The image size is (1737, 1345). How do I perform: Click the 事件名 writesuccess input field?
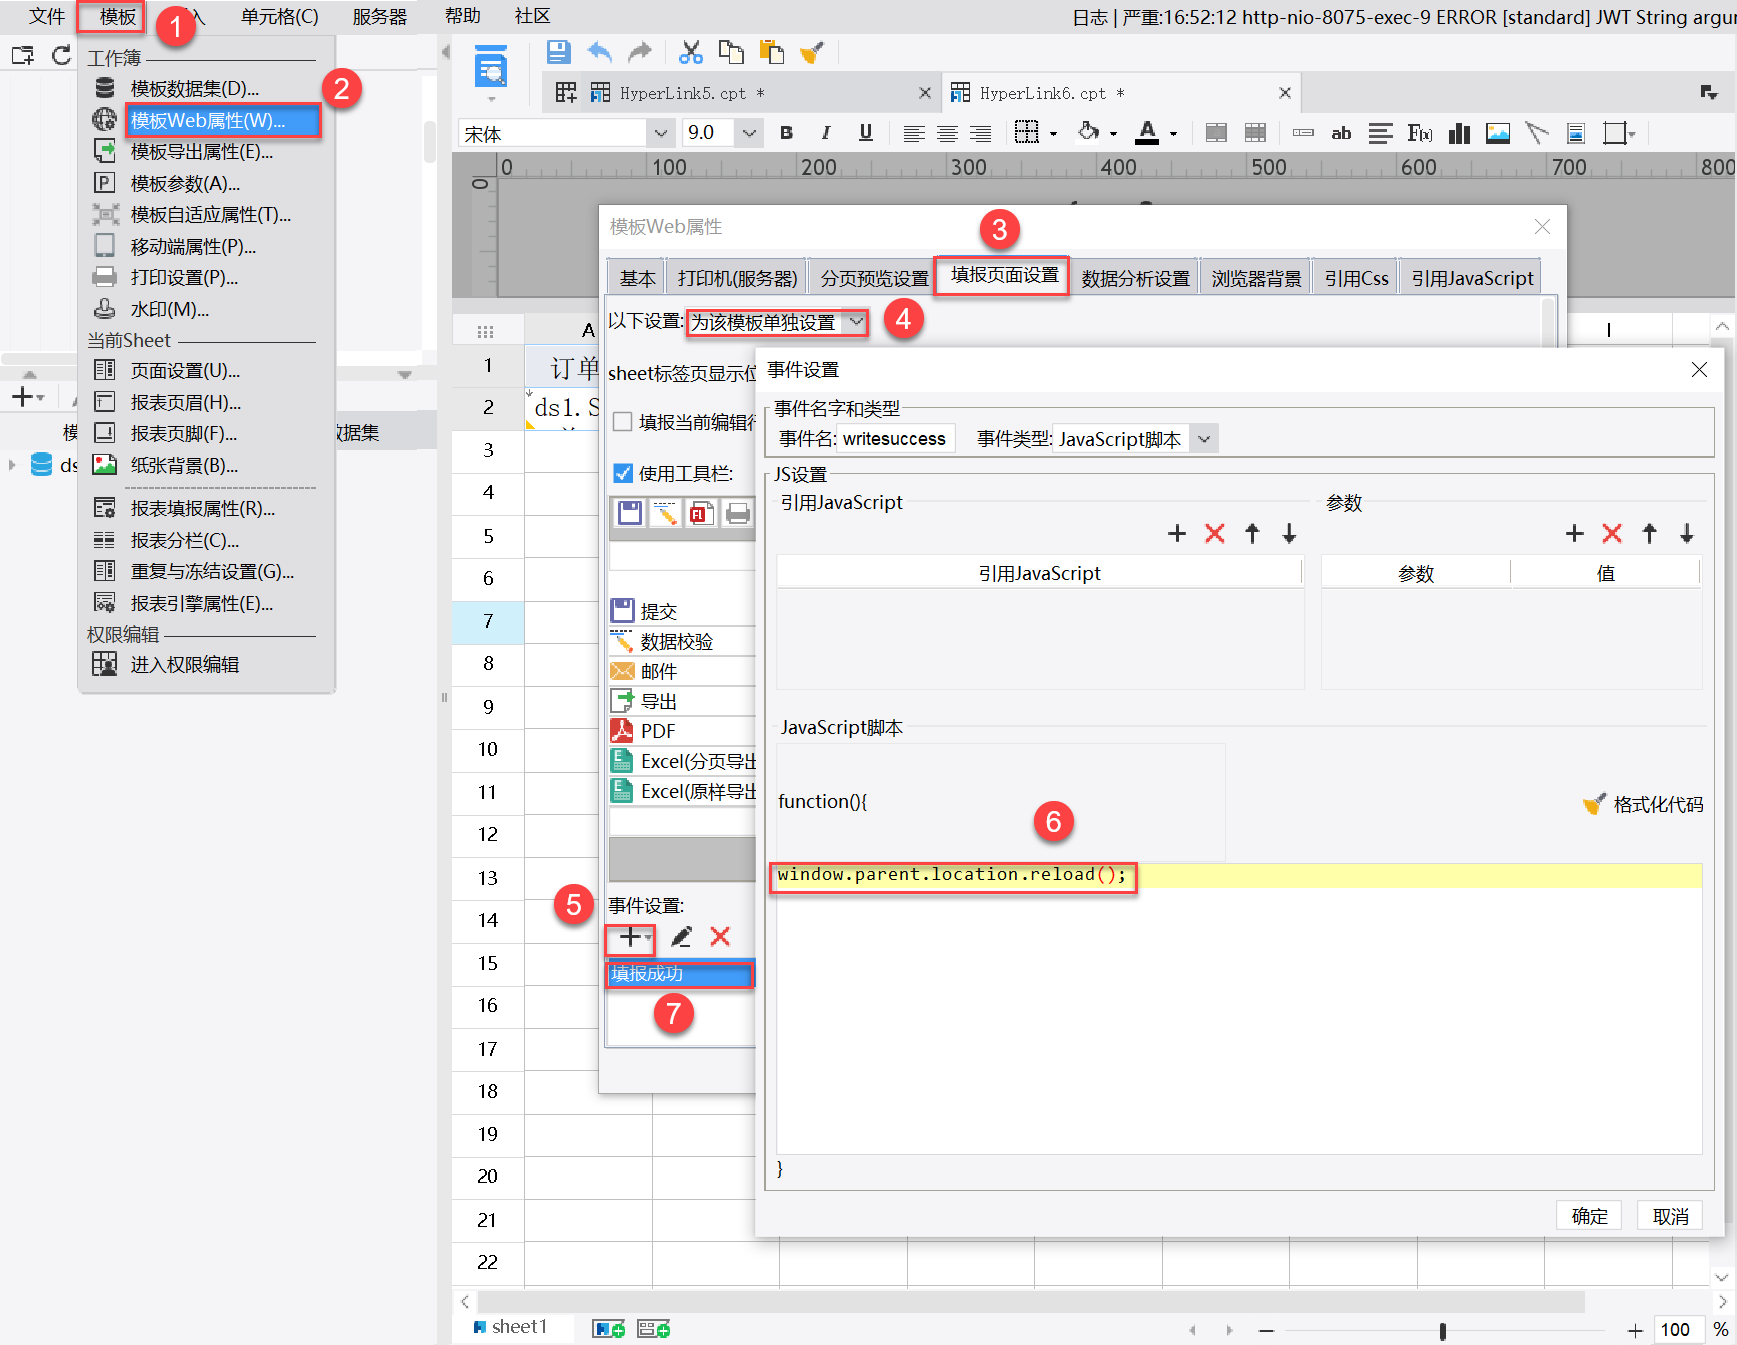[x=895, y=439]
